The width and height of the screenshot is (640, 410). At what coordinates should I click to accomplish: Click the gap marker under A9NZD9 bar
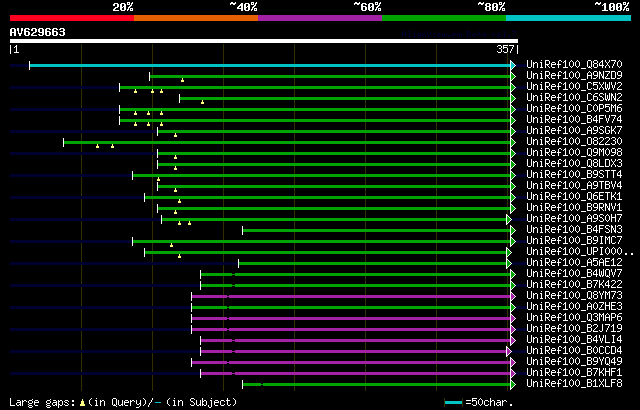182,80
